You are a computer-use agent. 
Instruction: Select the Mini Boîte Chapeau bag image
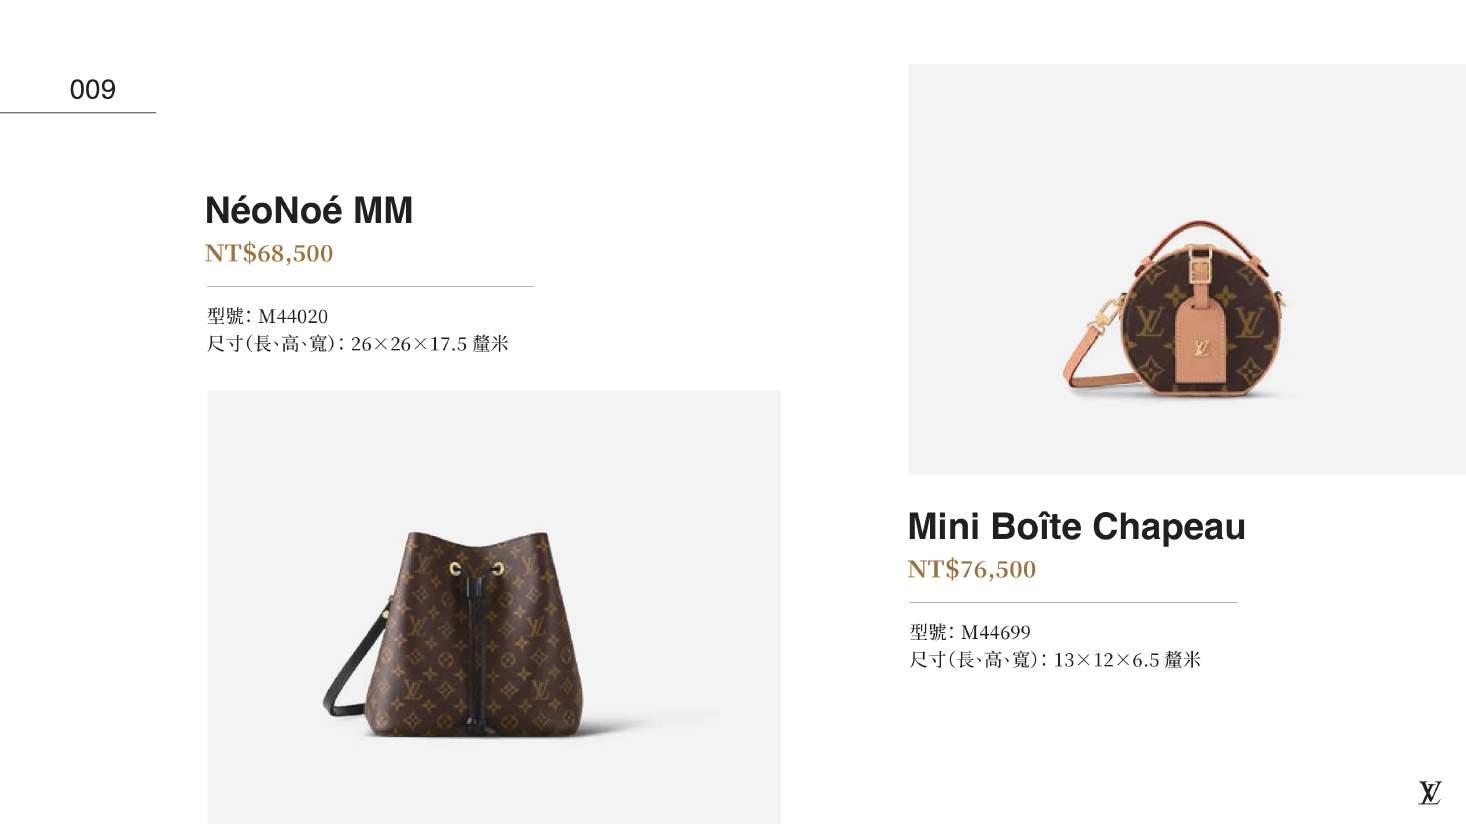click(x=1186, y=269)
